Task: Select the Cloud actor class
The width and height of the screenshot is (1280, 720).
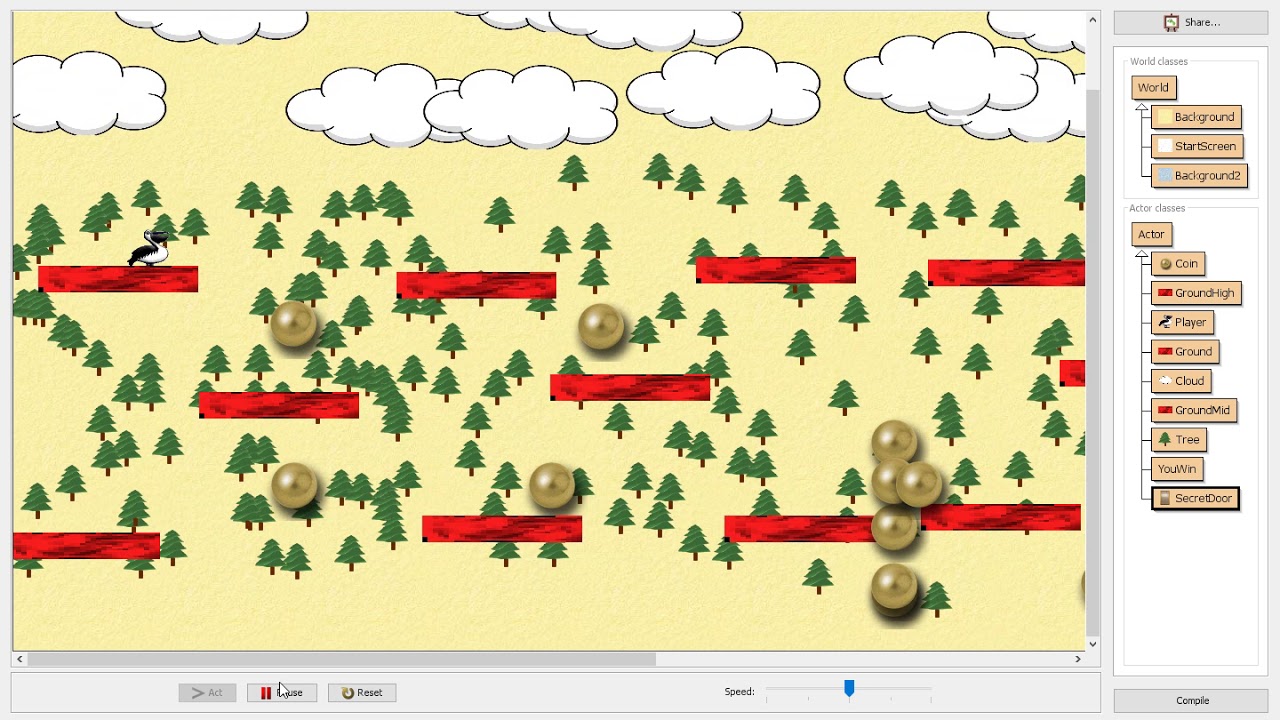Action: click(x=1181, y=381)
